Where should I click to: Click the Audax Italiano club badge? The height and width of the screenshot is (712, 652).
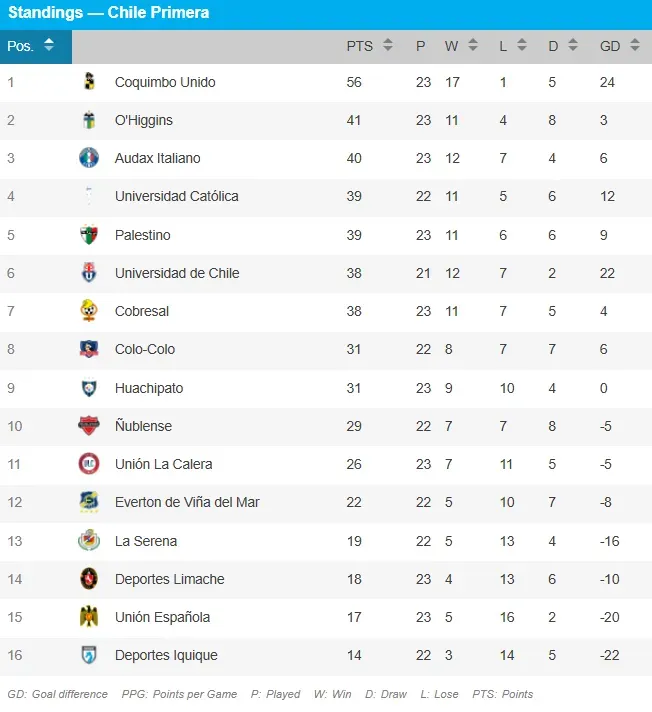click(x=89, y=158)
